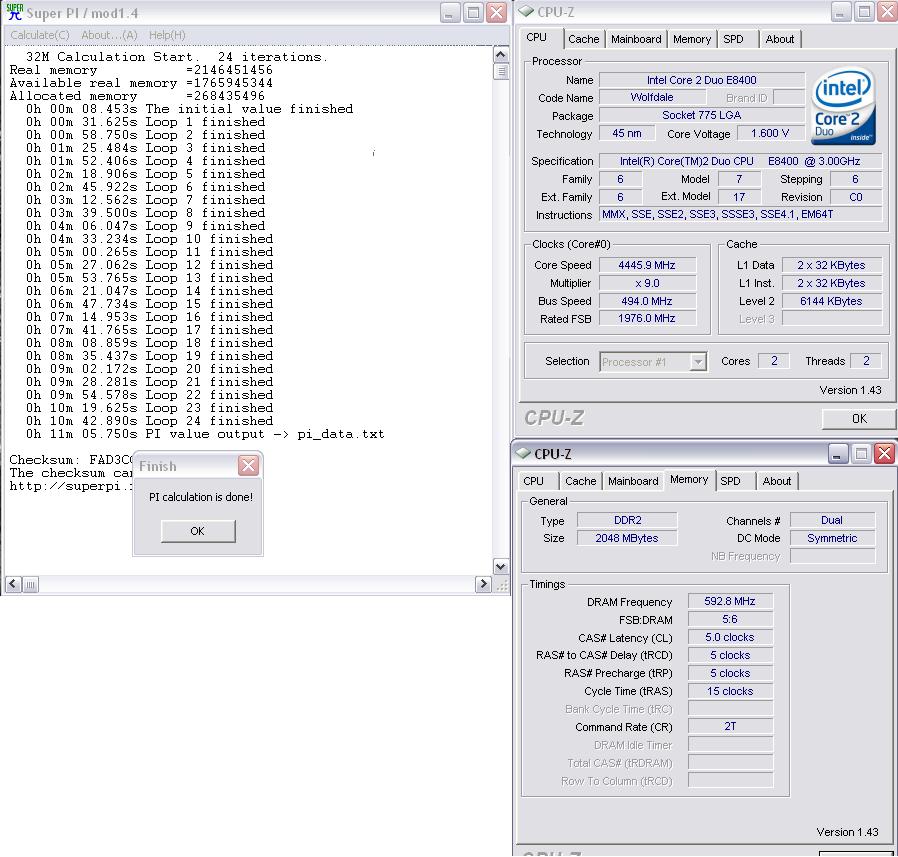Image resolution: width=898 pixels, height=857 pixels.
Task: Select Memory tab in bottom CPU-Z window
Action: click(x=689, y=479)
